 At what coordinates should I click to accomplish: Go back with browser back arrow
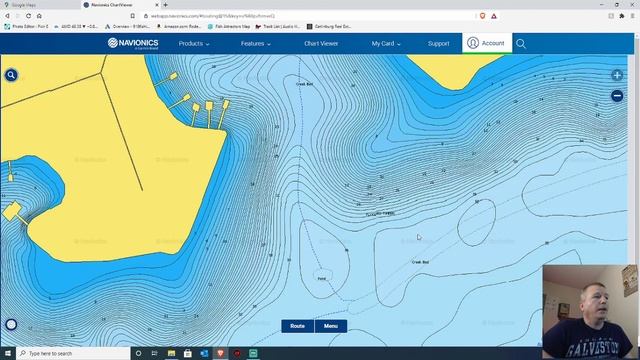click(x=7, y=16)
